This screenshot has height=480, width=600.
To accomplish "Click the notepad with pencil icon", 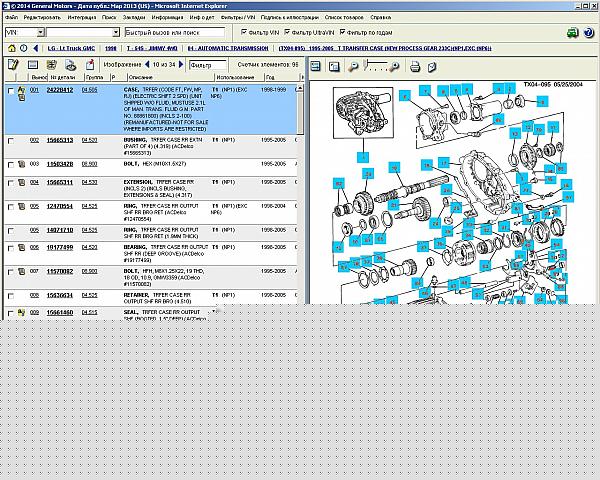I will coord(12,65).
